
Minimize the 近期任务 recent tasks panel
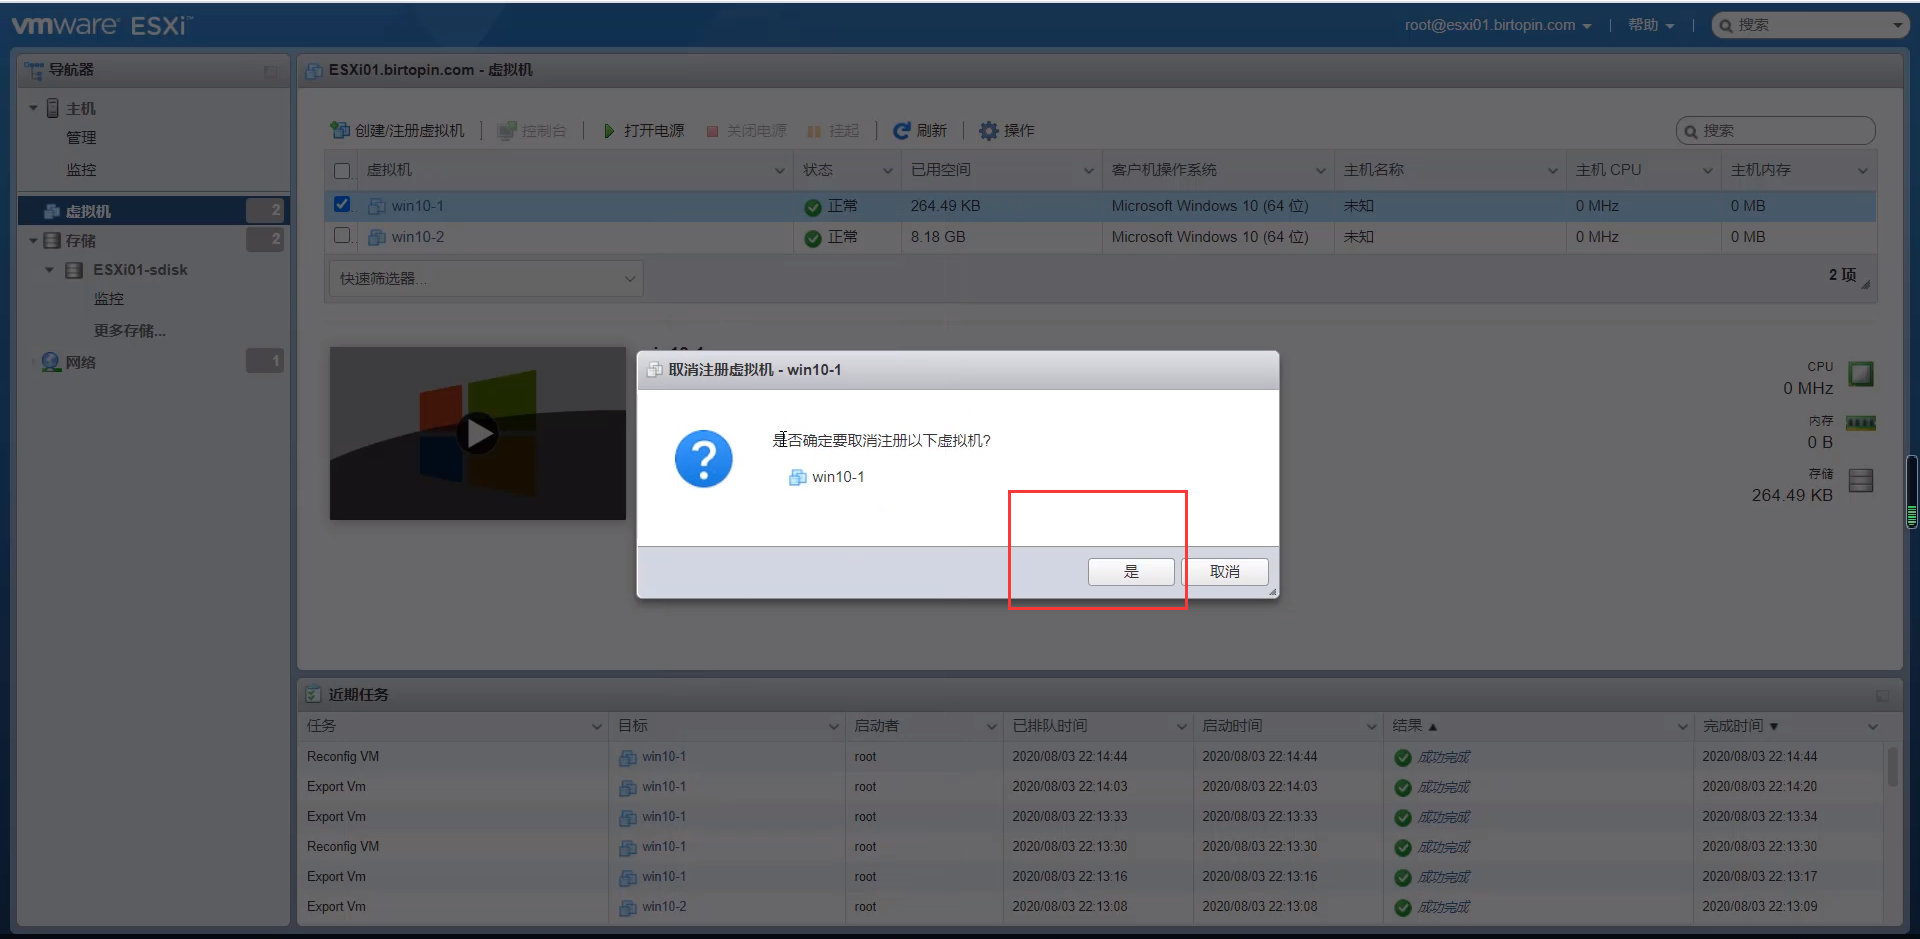pos(1882,695)
